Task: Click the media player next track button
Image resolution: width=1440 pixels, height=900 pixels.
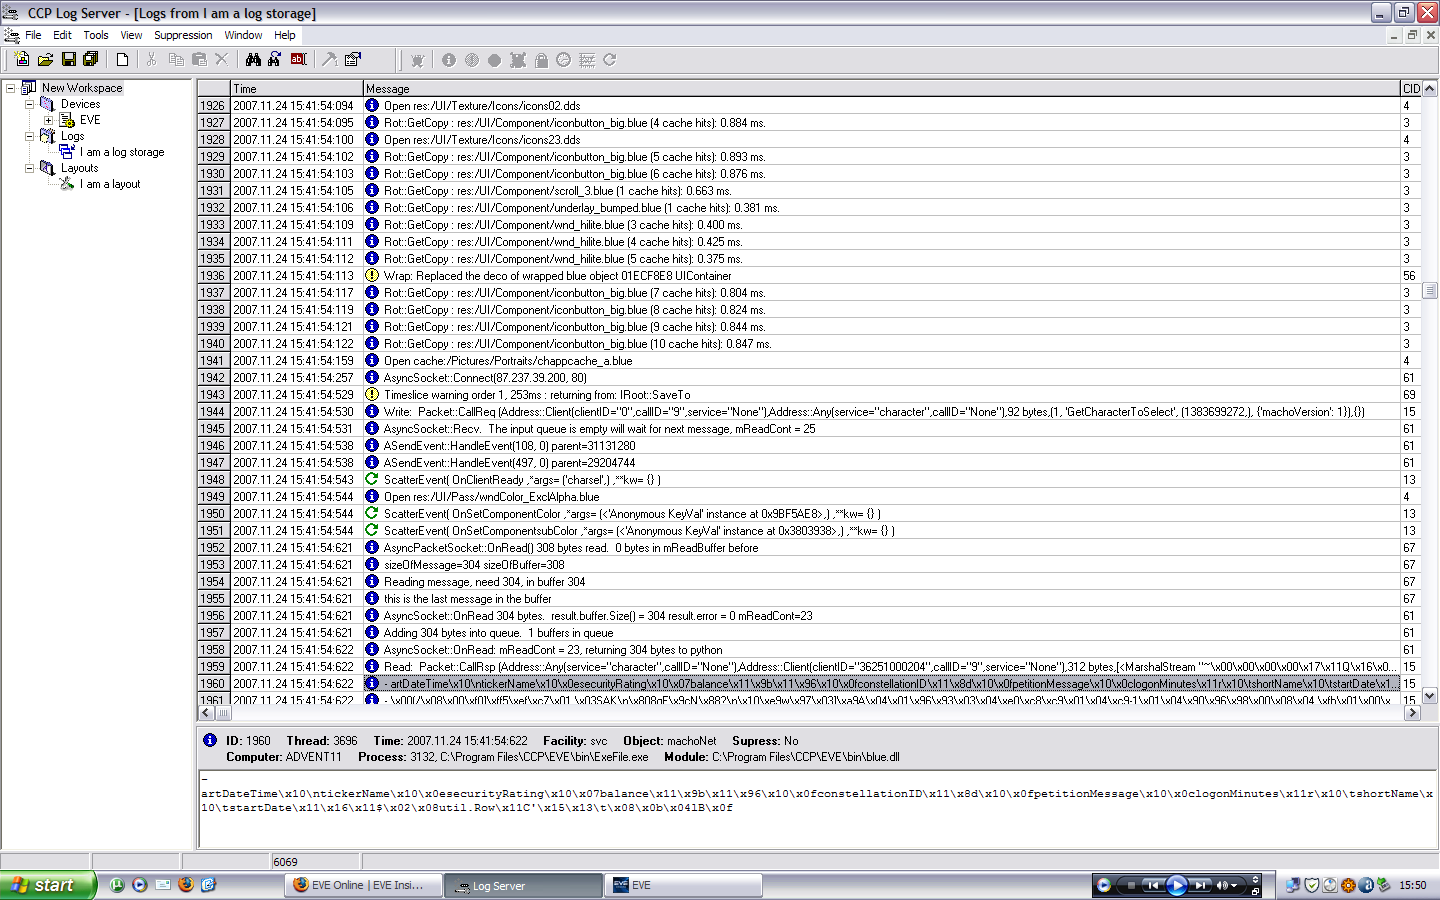Action: coord(1200,885)
